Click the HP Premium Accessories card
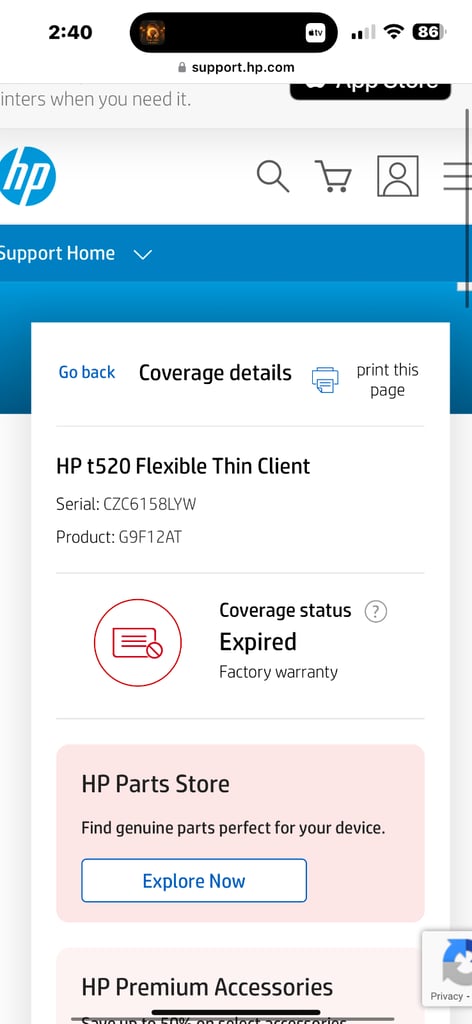Image resolution: width=472 pixels, height=1024 pixels. (240, 985)
